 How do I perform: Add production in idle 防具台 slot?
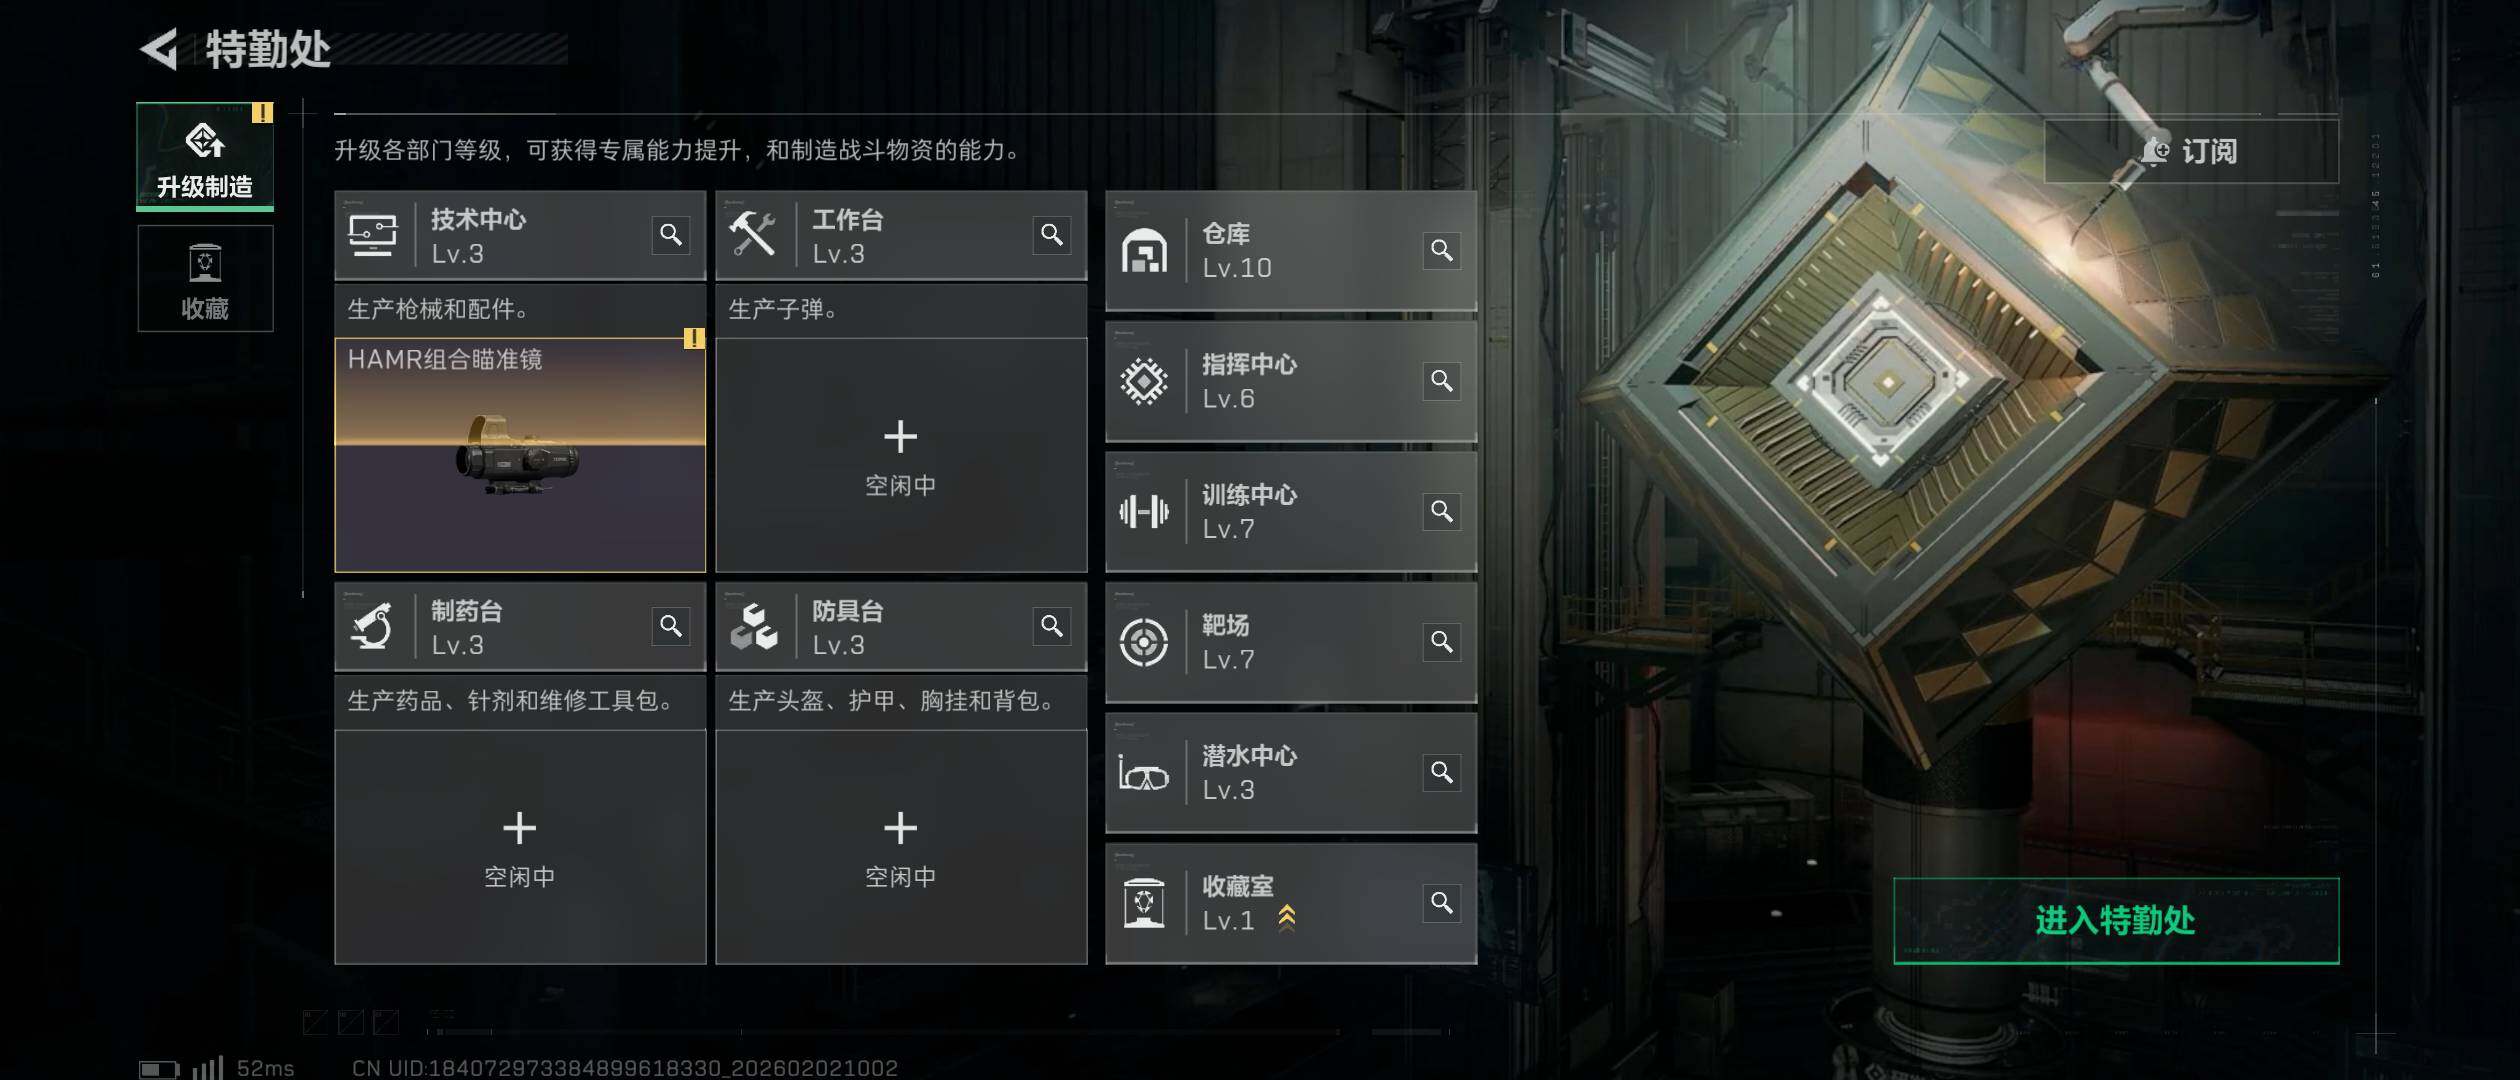pyautogui.click(x=901, y=847)
